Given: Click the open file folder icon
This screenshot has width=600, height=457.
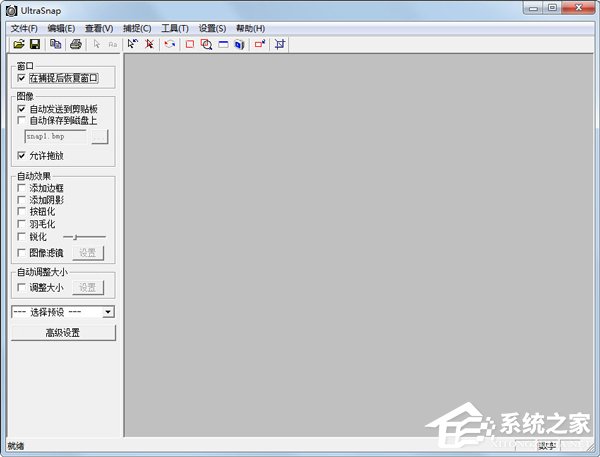Looking at the screenshot, I should tap(19, 44).
